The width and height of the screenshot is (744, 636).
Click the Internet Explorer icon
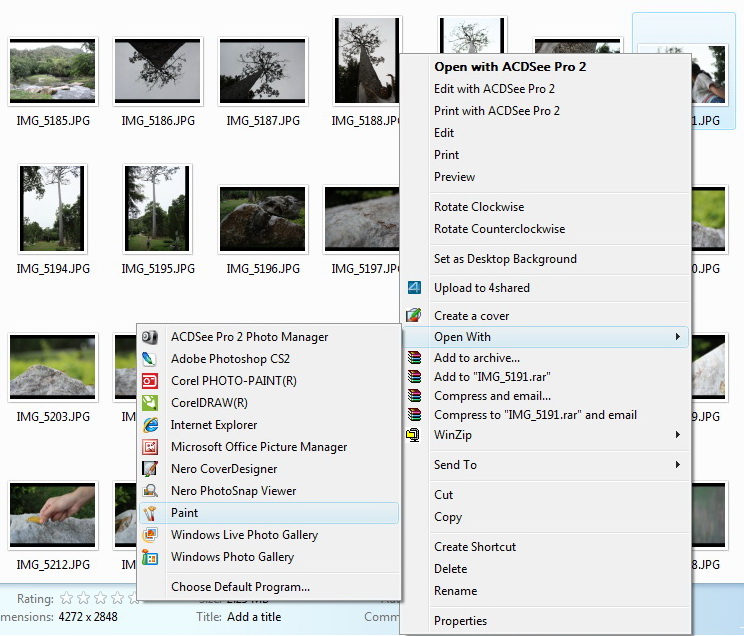pos(150,425)
